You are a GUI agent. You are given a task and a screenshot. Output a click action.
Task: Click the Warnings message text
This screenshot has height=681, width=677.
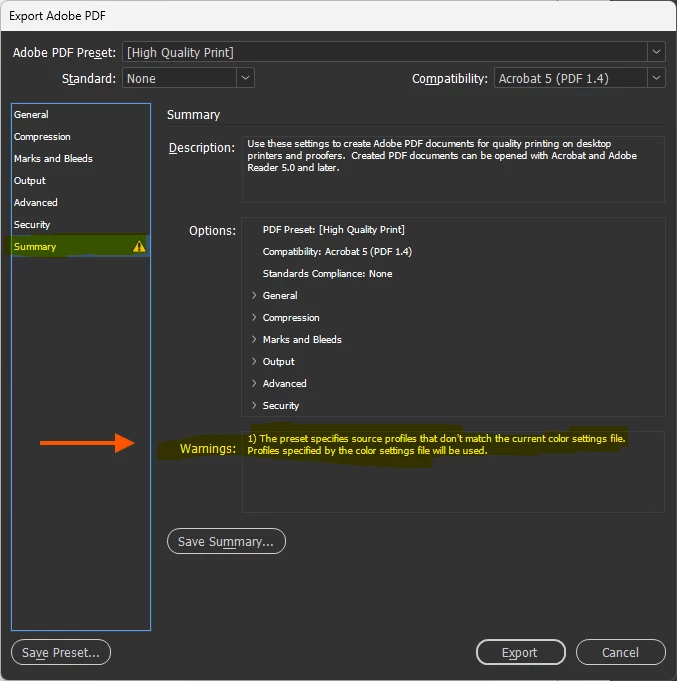click(436, 444)
